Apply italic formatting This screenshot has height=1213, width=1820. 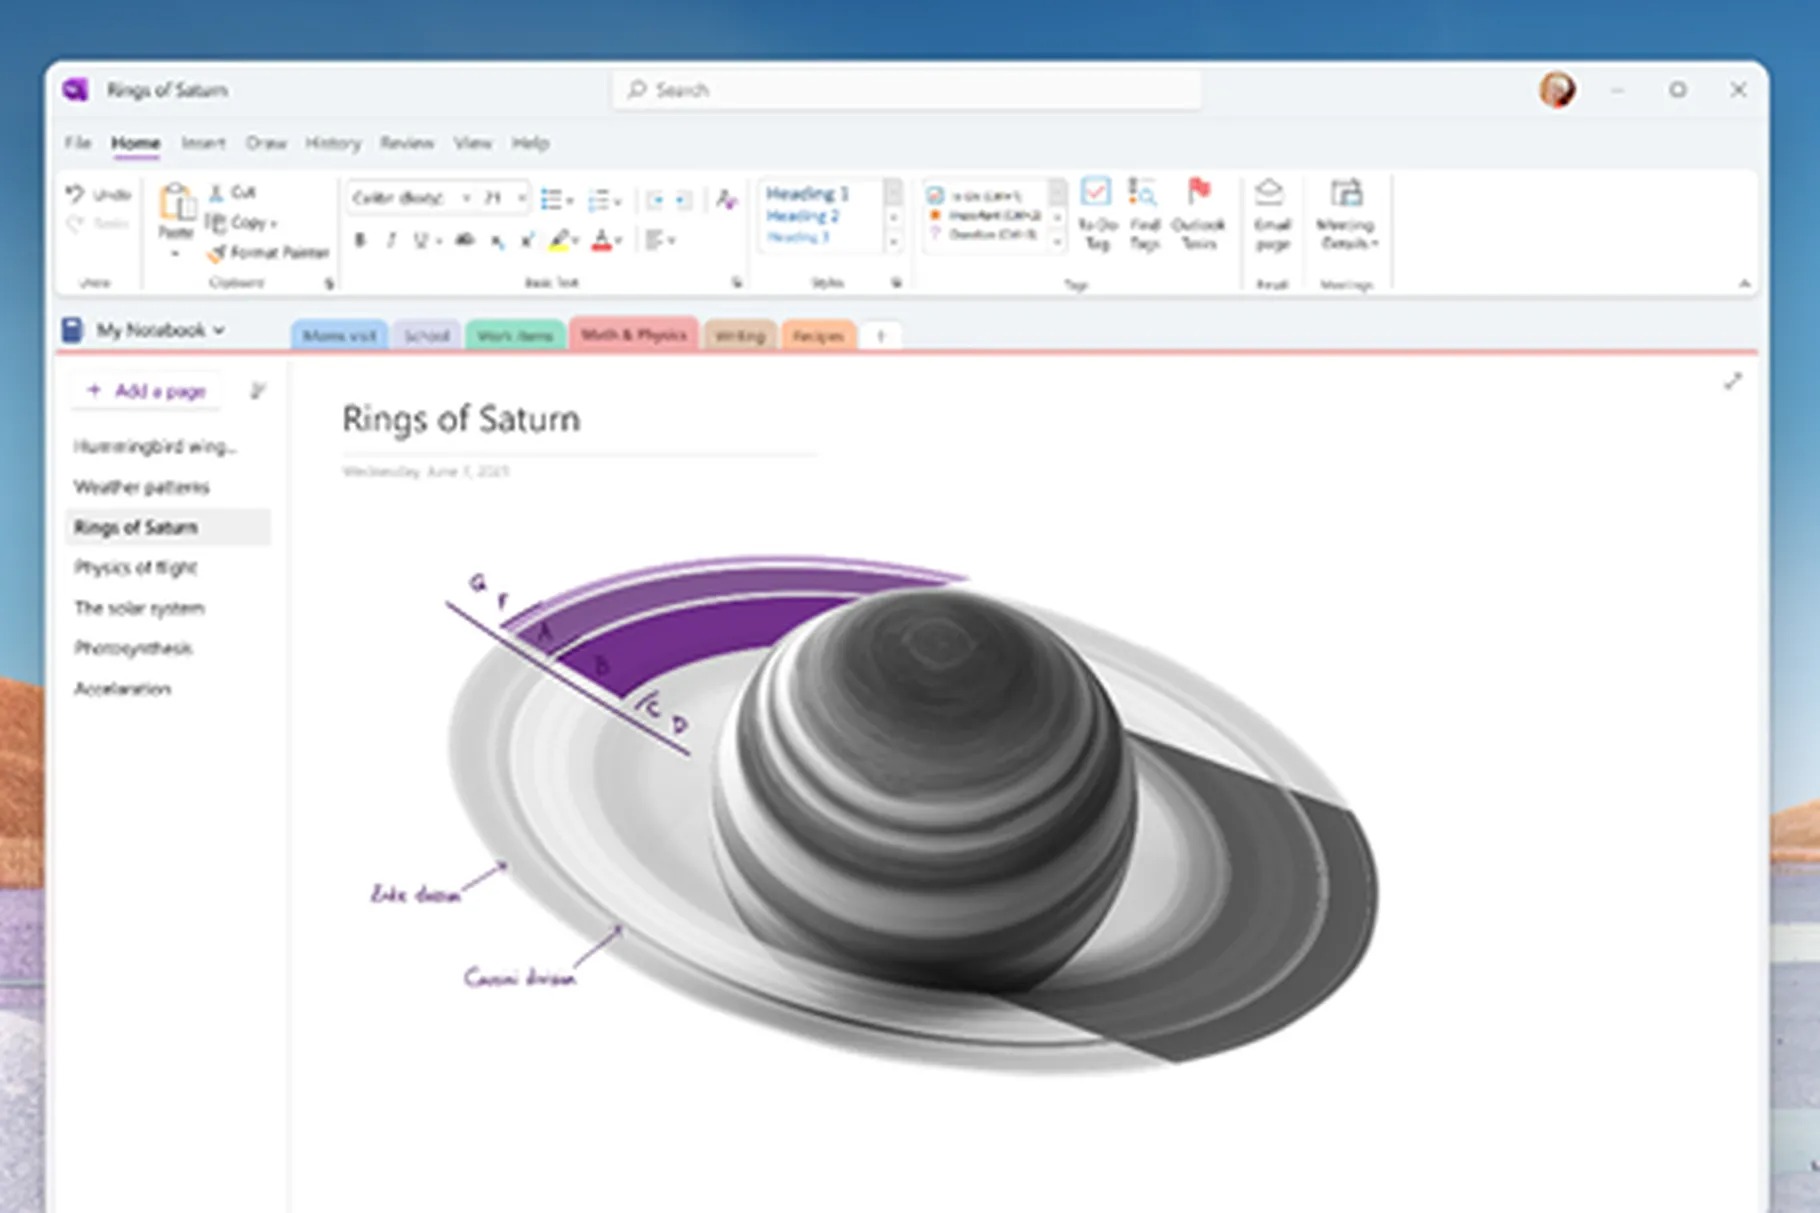(392, 240)
